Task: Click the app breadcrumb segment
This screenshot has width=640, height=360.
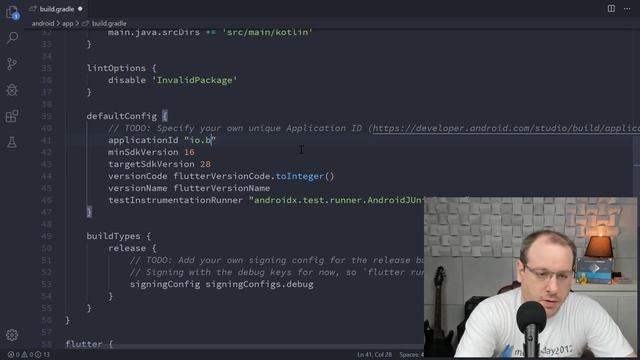Action: pyautogui.click(x=68, y=24)
